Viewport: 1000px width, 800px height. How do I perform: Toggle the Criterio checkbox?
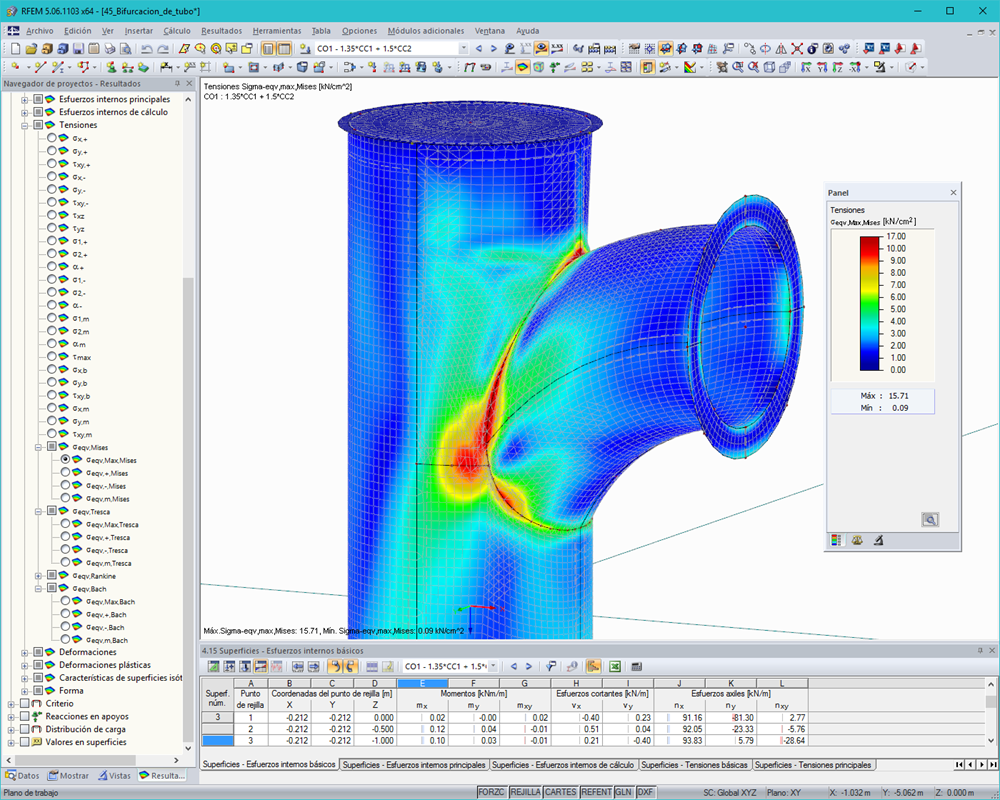(x=24, y=703)
